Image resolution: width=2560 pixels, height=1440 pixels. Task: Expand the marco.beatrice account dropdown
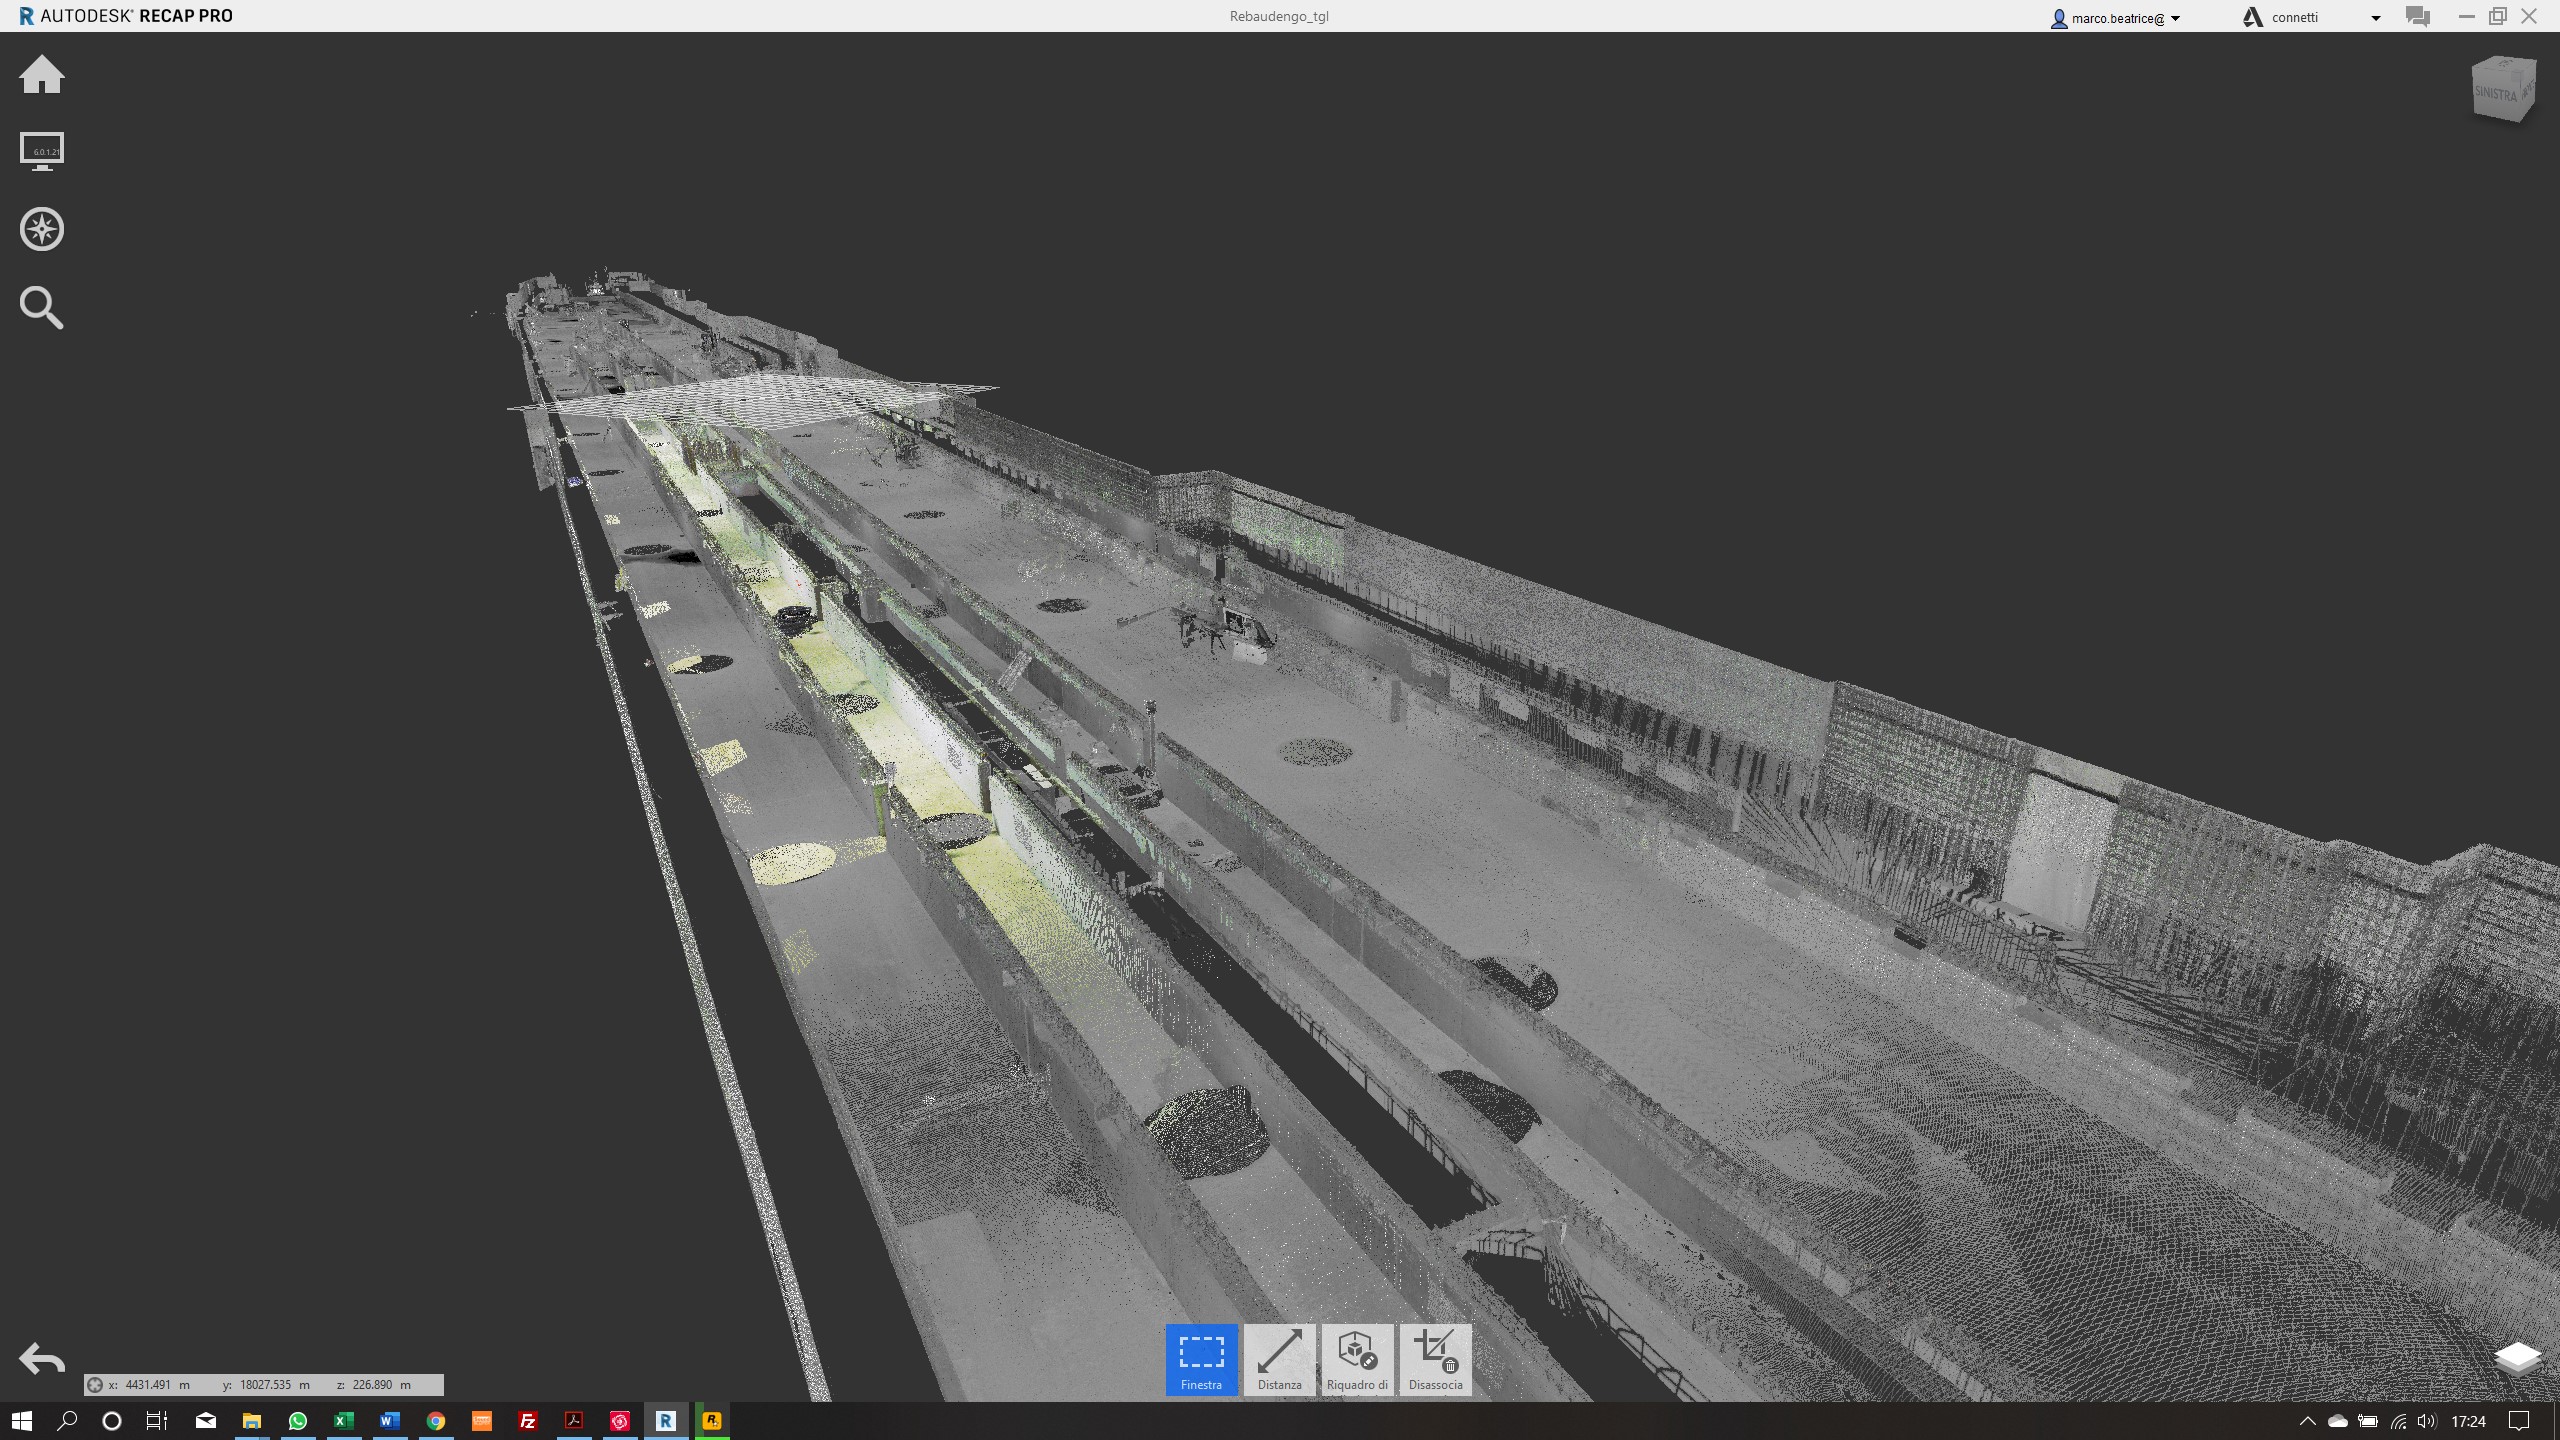[2175, 18]
